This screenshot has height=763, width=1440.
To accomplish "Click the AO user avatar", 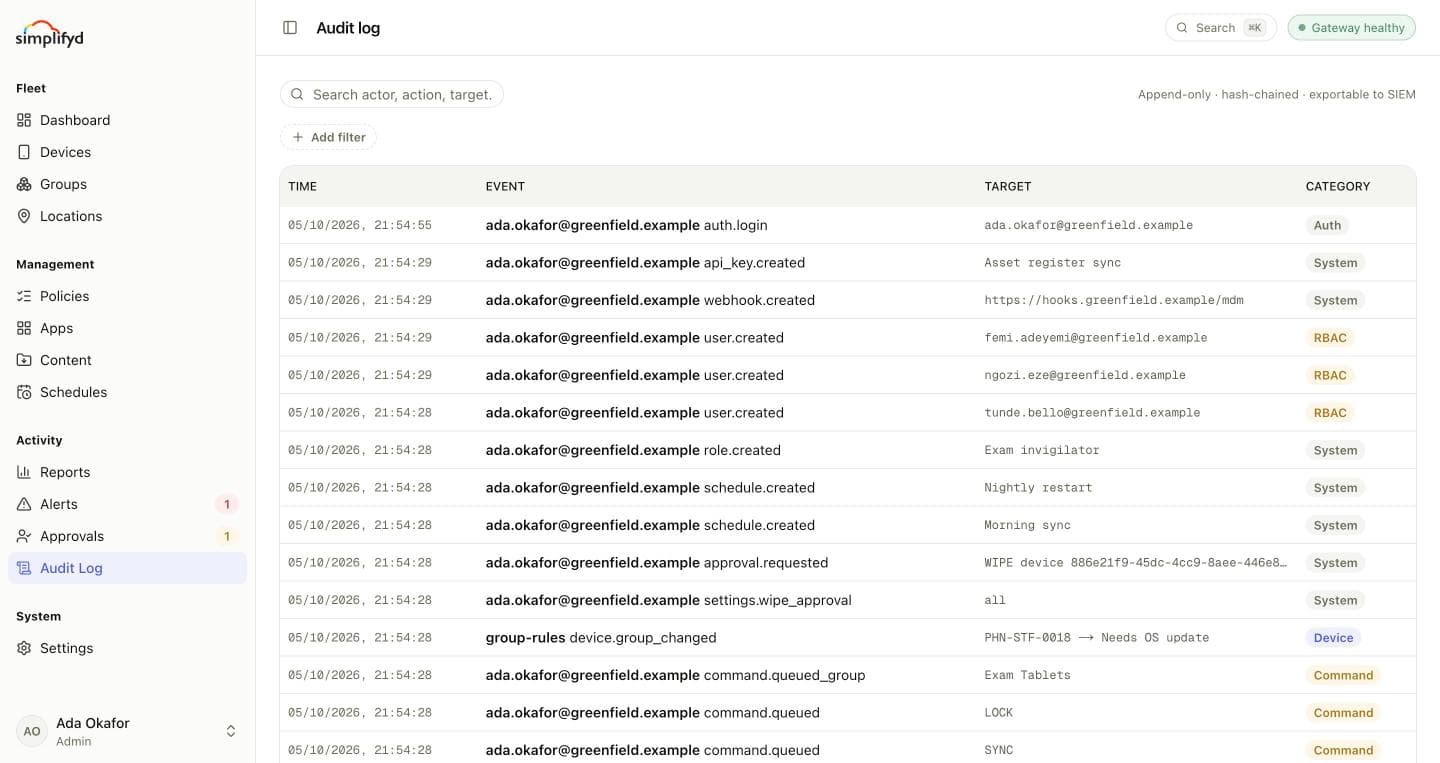I will point(32,731).
